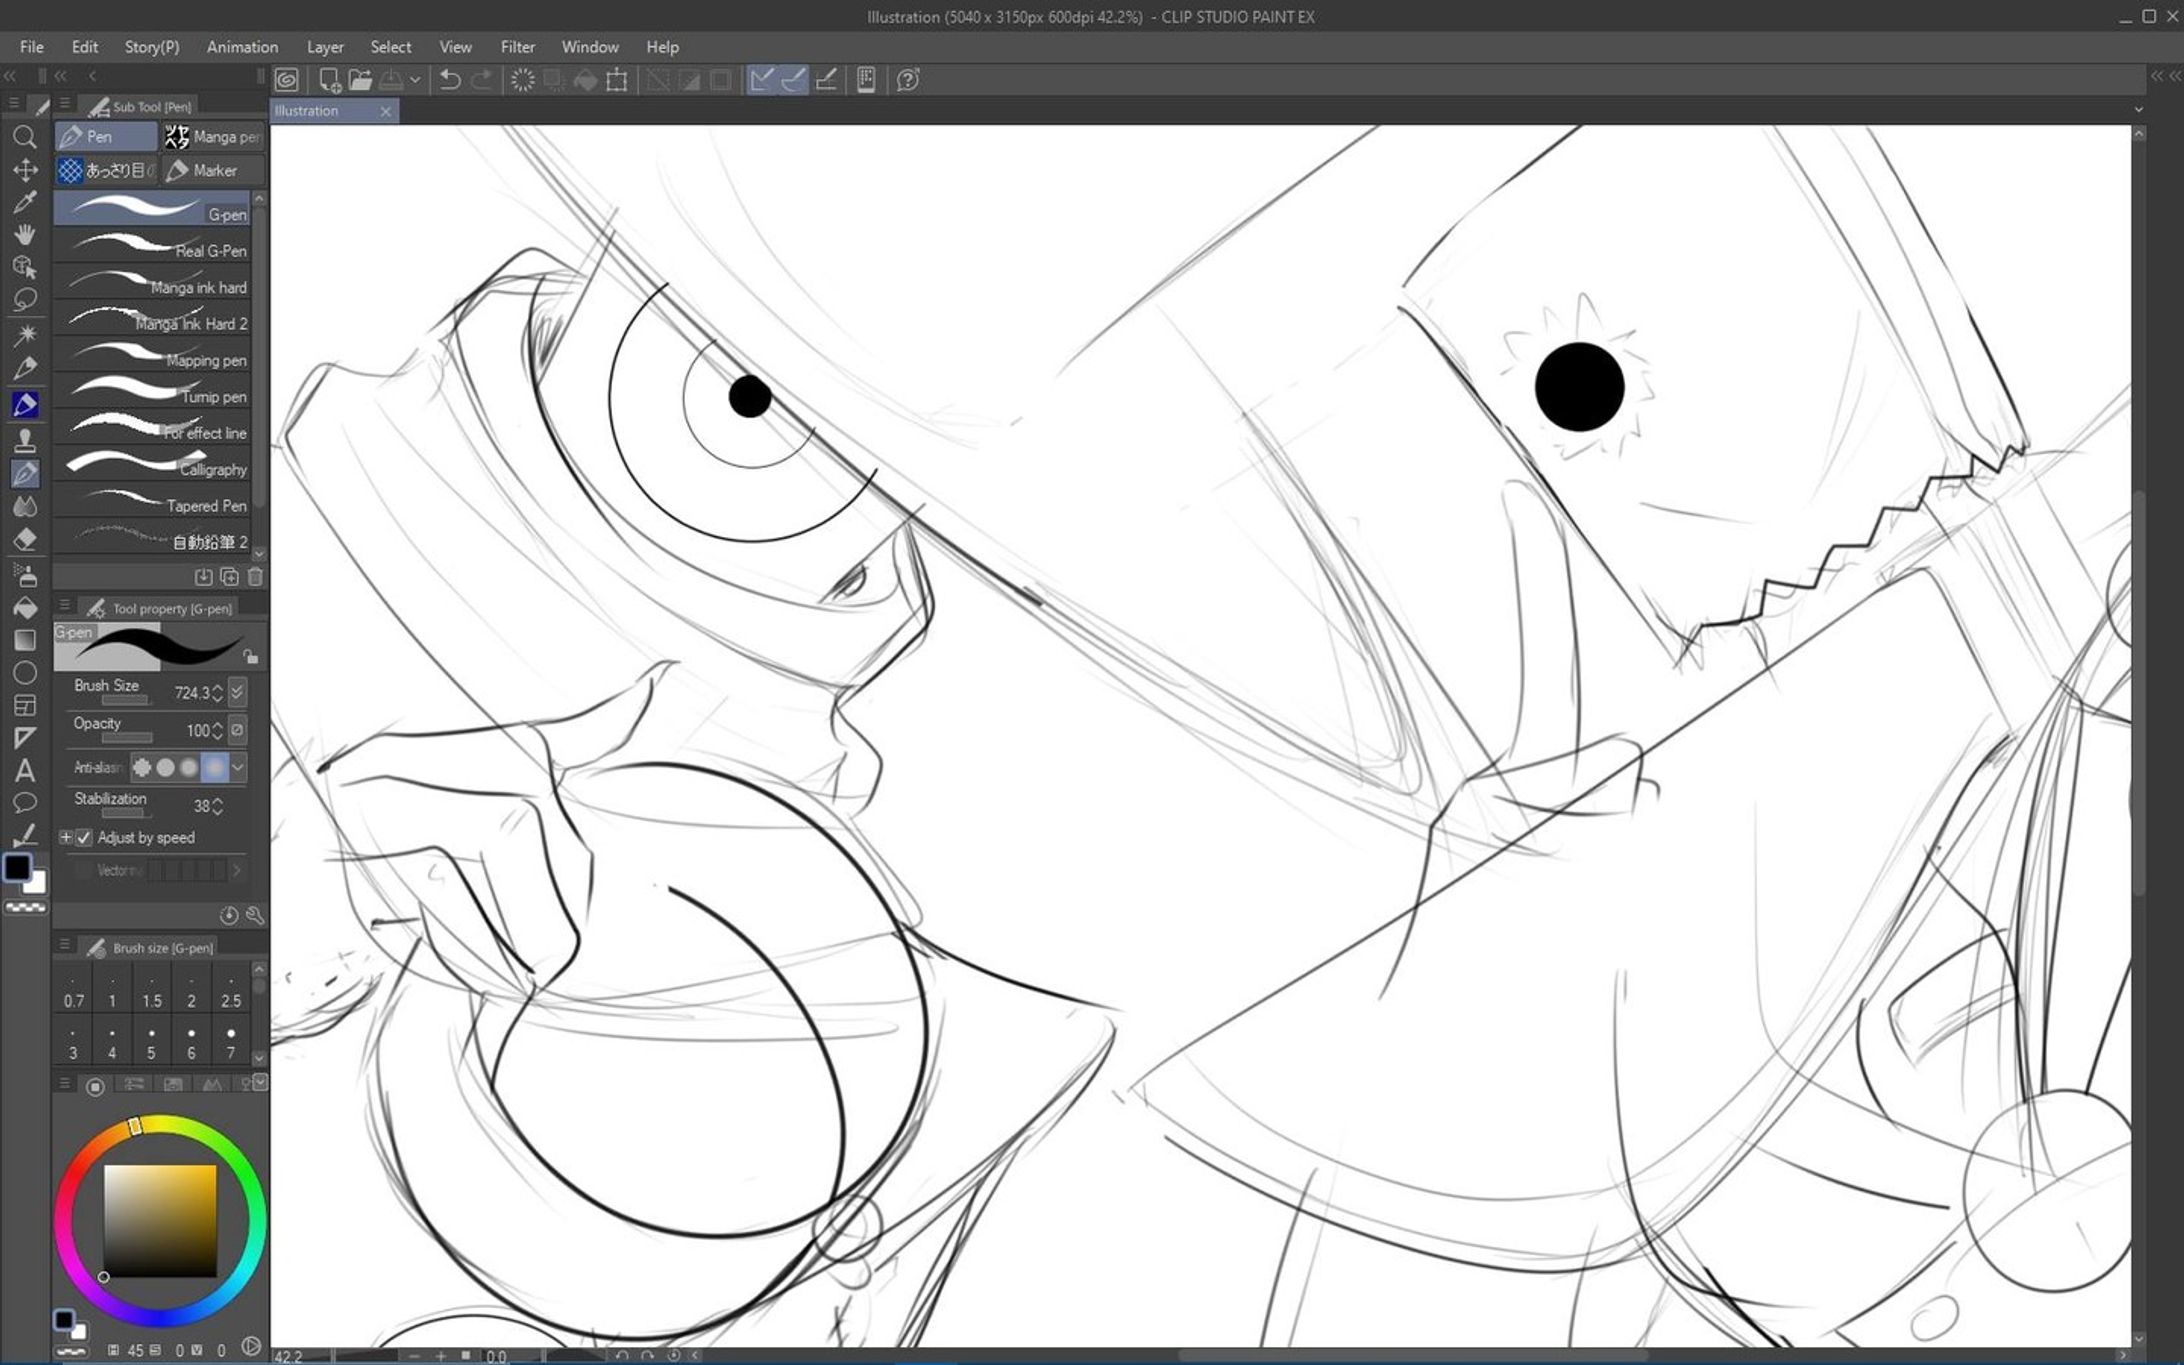
Task: Open the Animation menu
Action: (242, 47)
